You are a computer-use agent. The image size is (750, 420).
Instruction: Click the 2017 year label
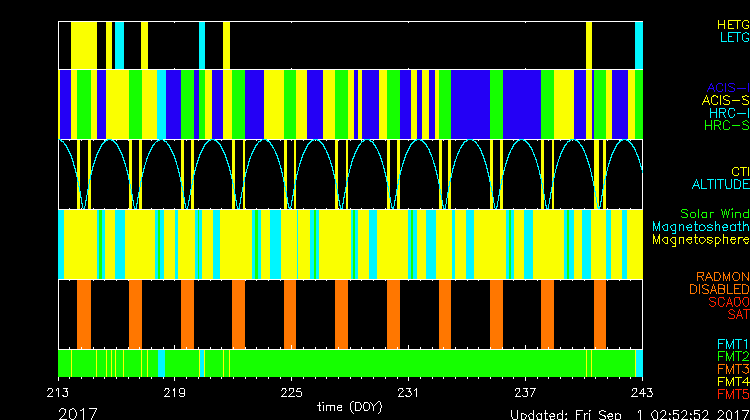tap(78, 412)
